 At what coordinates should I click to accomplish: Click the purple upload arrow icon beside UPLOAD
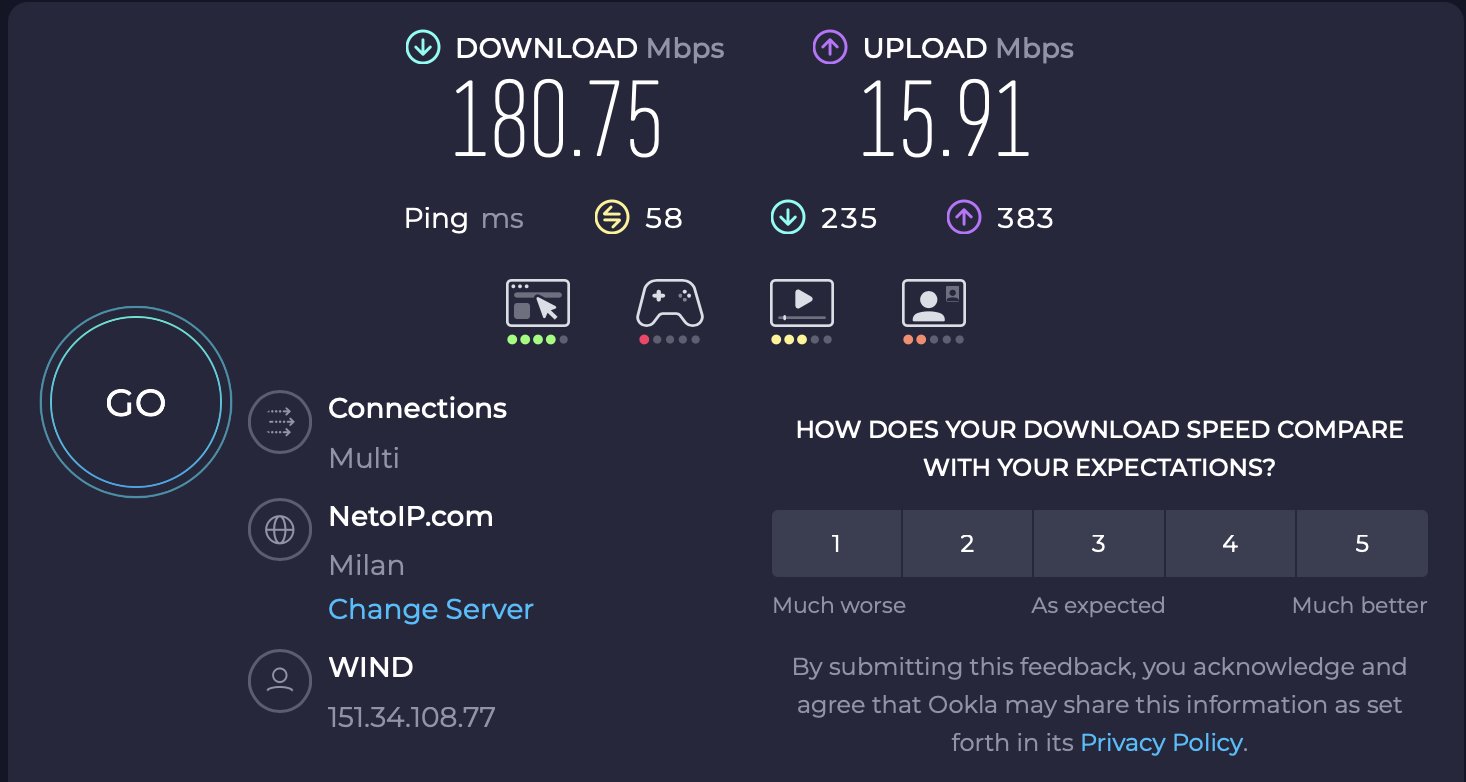831,48
